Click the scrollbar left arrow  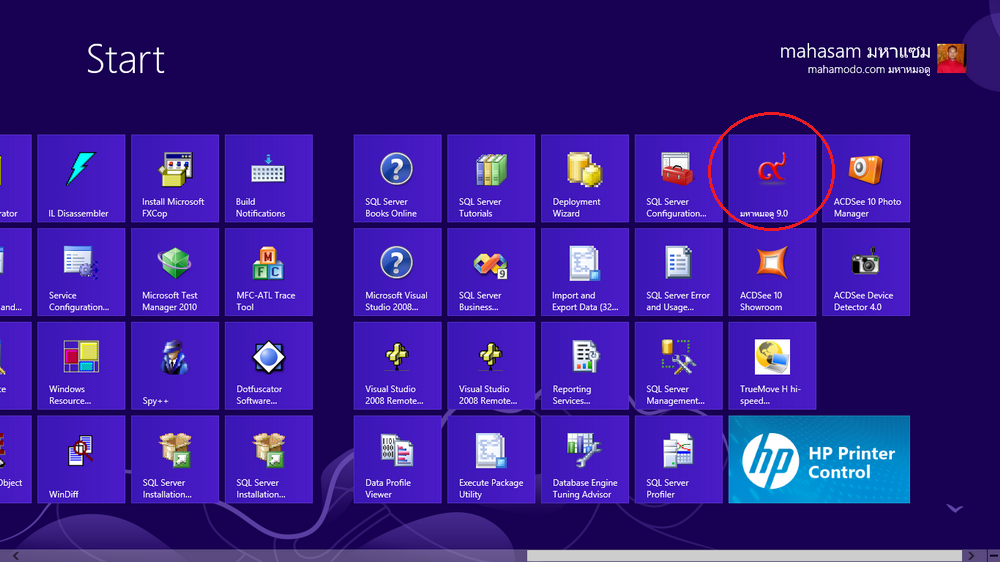(6, 555)
